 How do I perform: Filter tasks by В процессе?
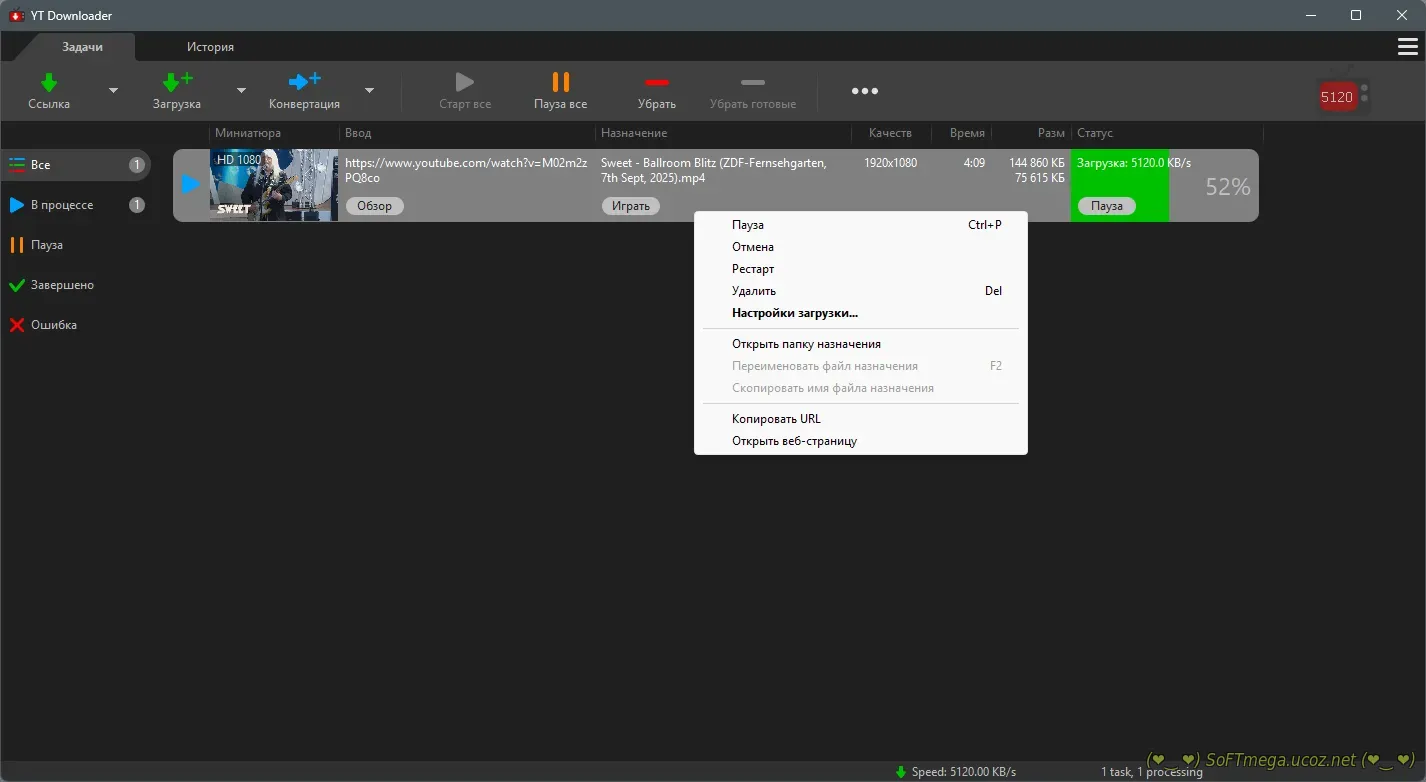[62, 205]
